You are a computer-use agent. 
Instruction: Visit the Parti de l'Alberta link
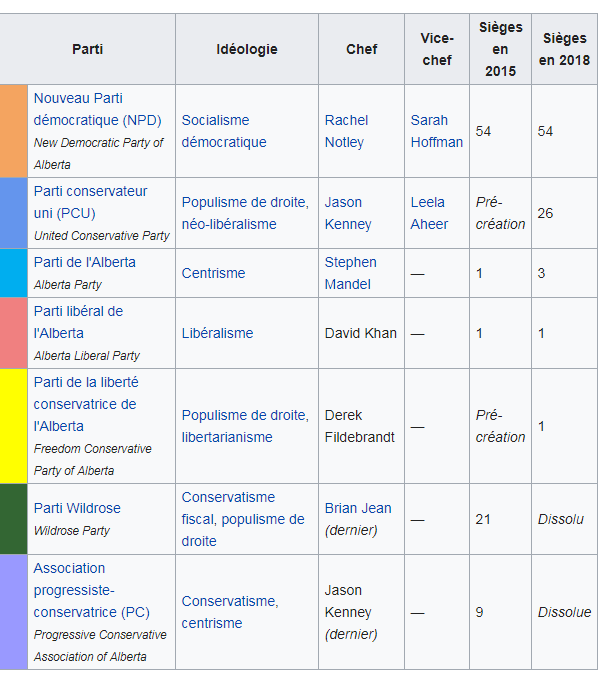(84, 262)
